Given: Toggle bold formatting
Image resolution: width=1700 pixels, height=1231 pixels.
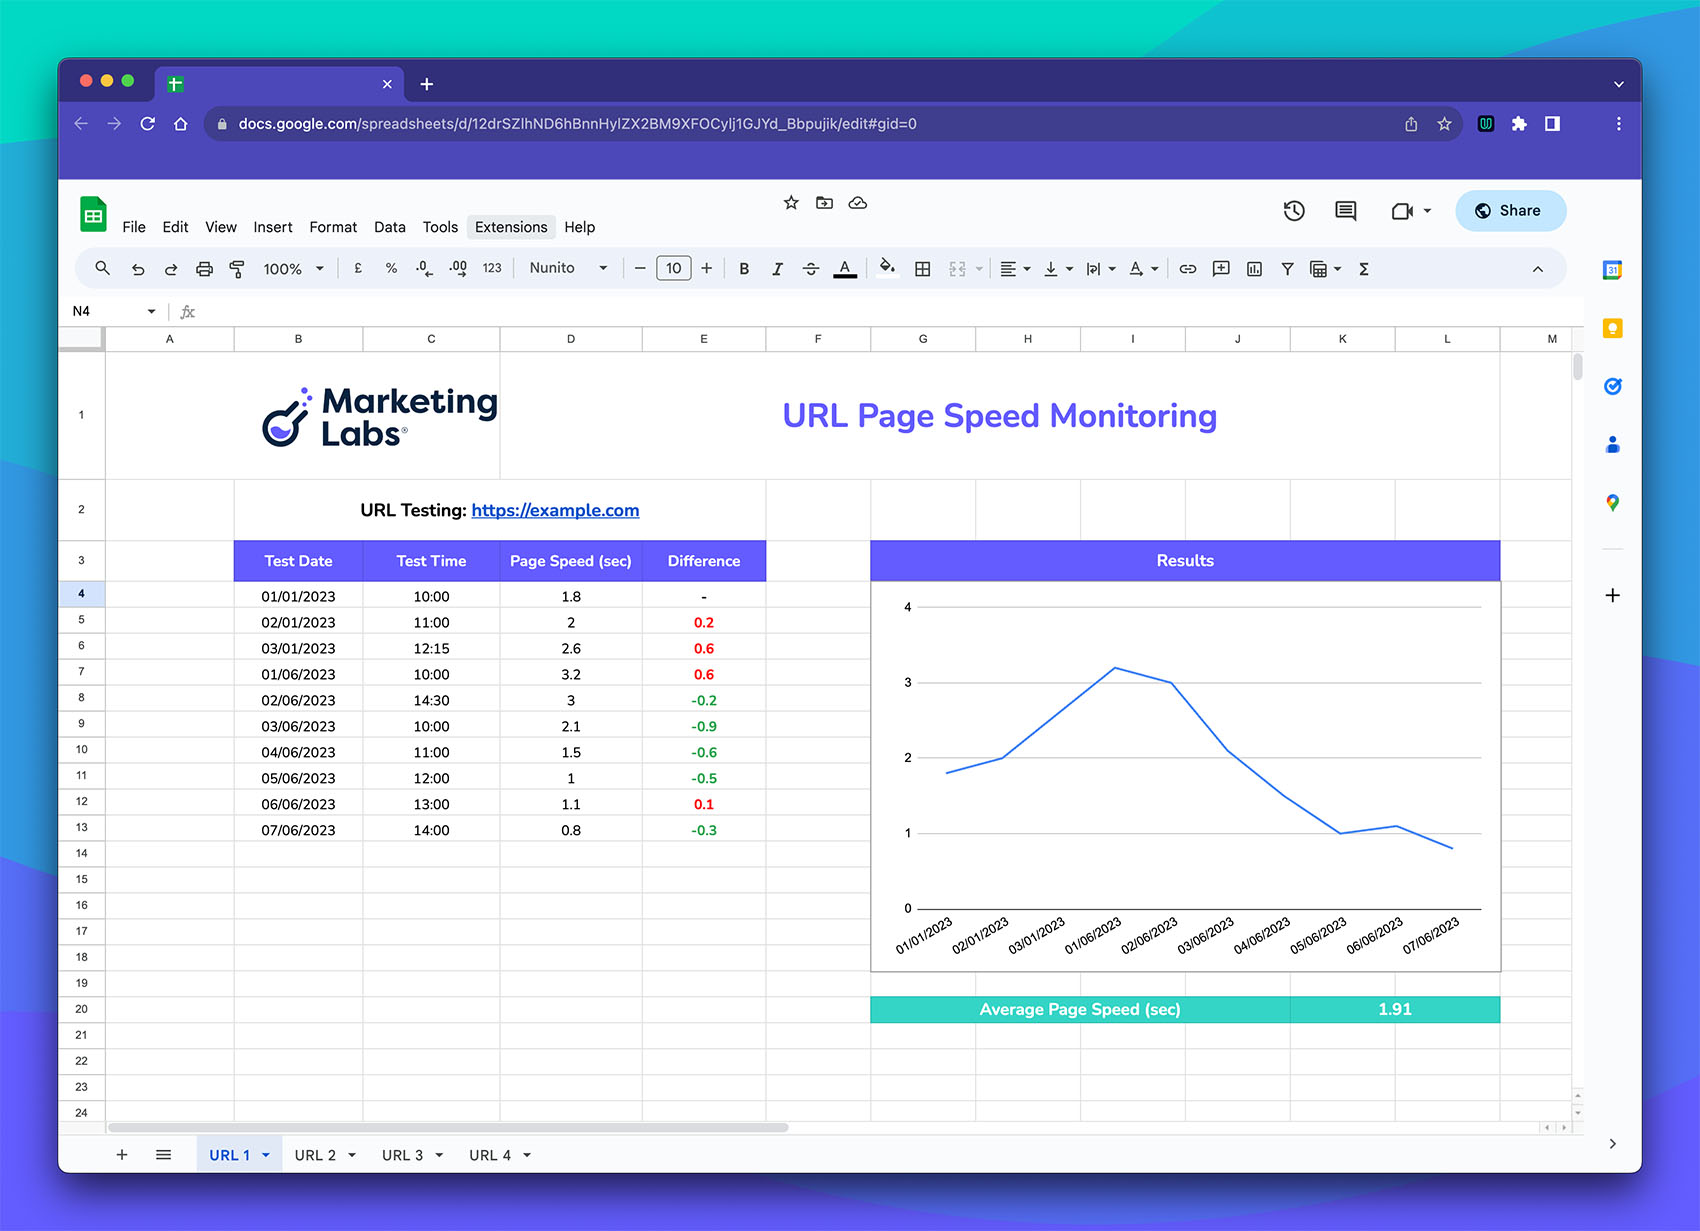Looking at the screenshot, I should (744, 268).
